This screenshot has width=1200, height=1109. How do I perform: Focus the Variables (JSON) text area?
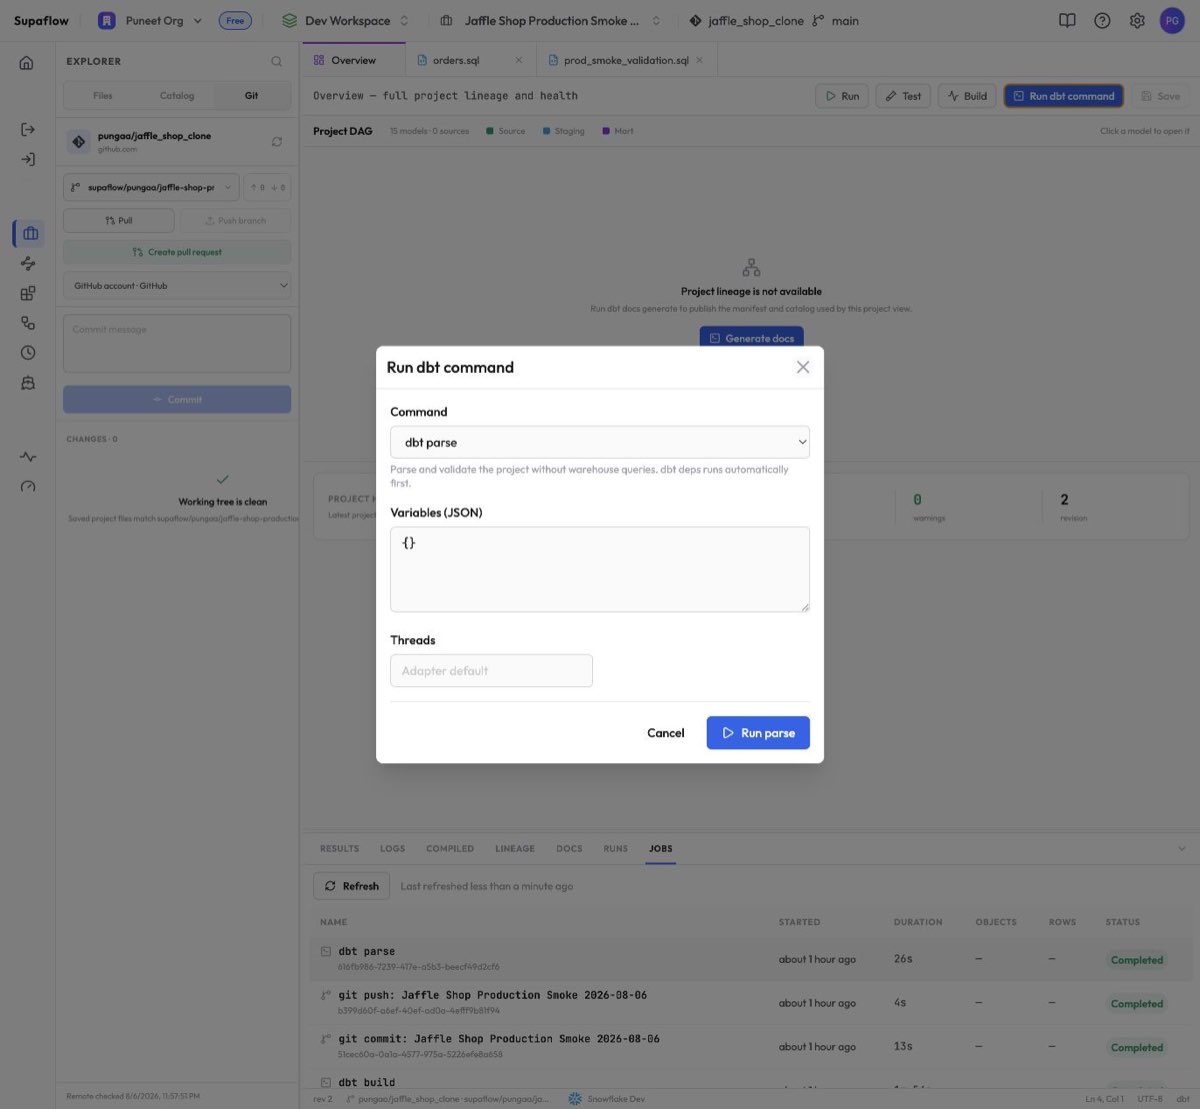click(x=600, y=569)
